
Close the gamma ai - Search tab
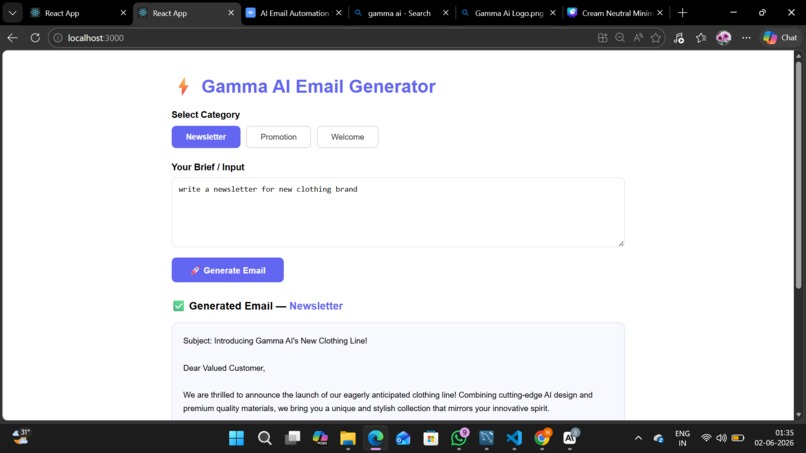[446, 13]
